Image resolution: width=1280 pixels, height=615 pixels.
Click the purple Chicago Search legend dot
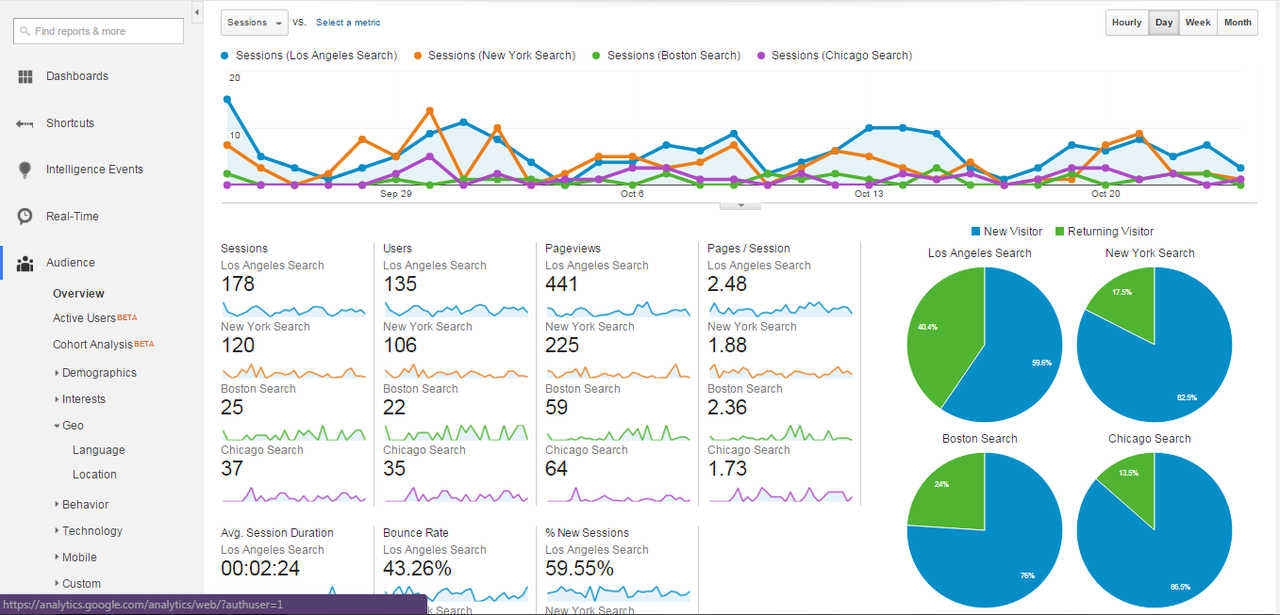(x=761, y=56)
